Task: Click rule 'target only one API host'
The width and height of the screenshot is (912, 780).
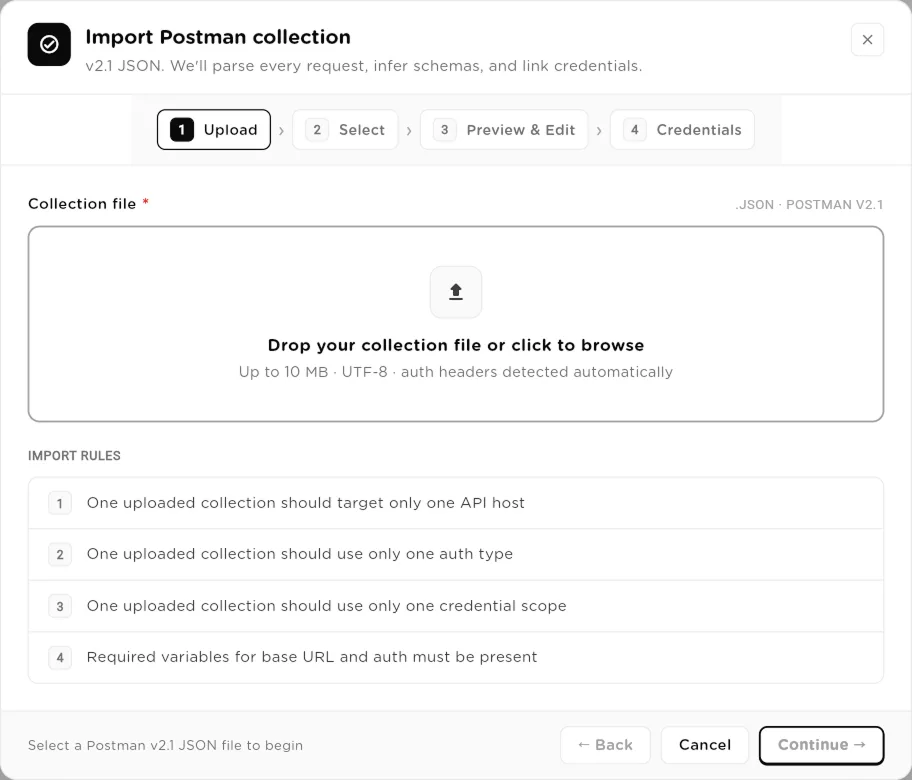Action: coord(456,503)
